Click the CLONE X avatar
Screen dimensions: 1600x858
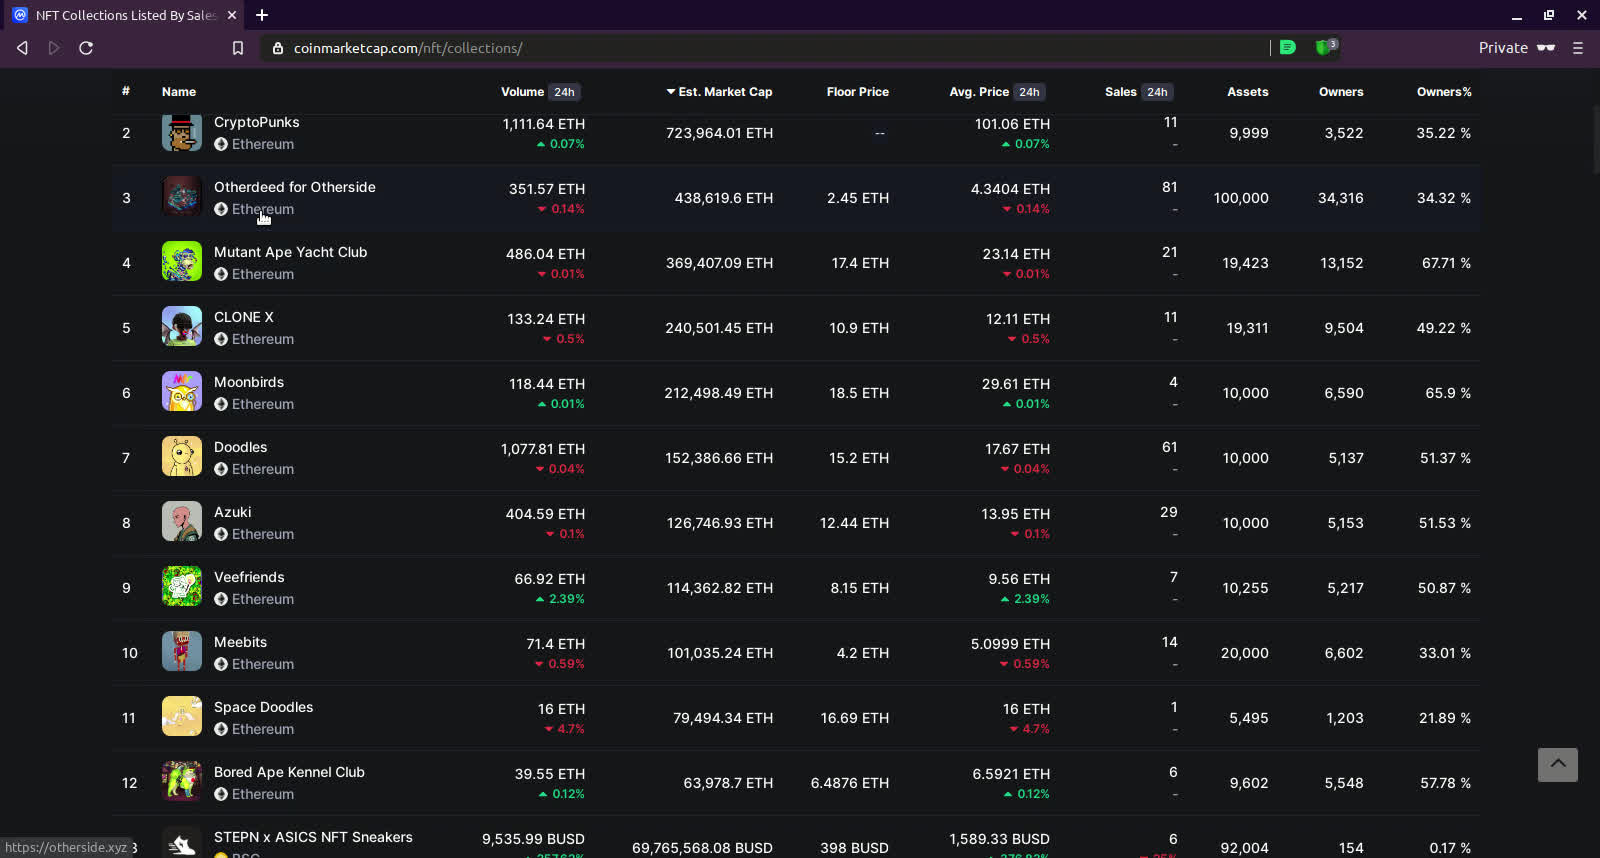182,326
